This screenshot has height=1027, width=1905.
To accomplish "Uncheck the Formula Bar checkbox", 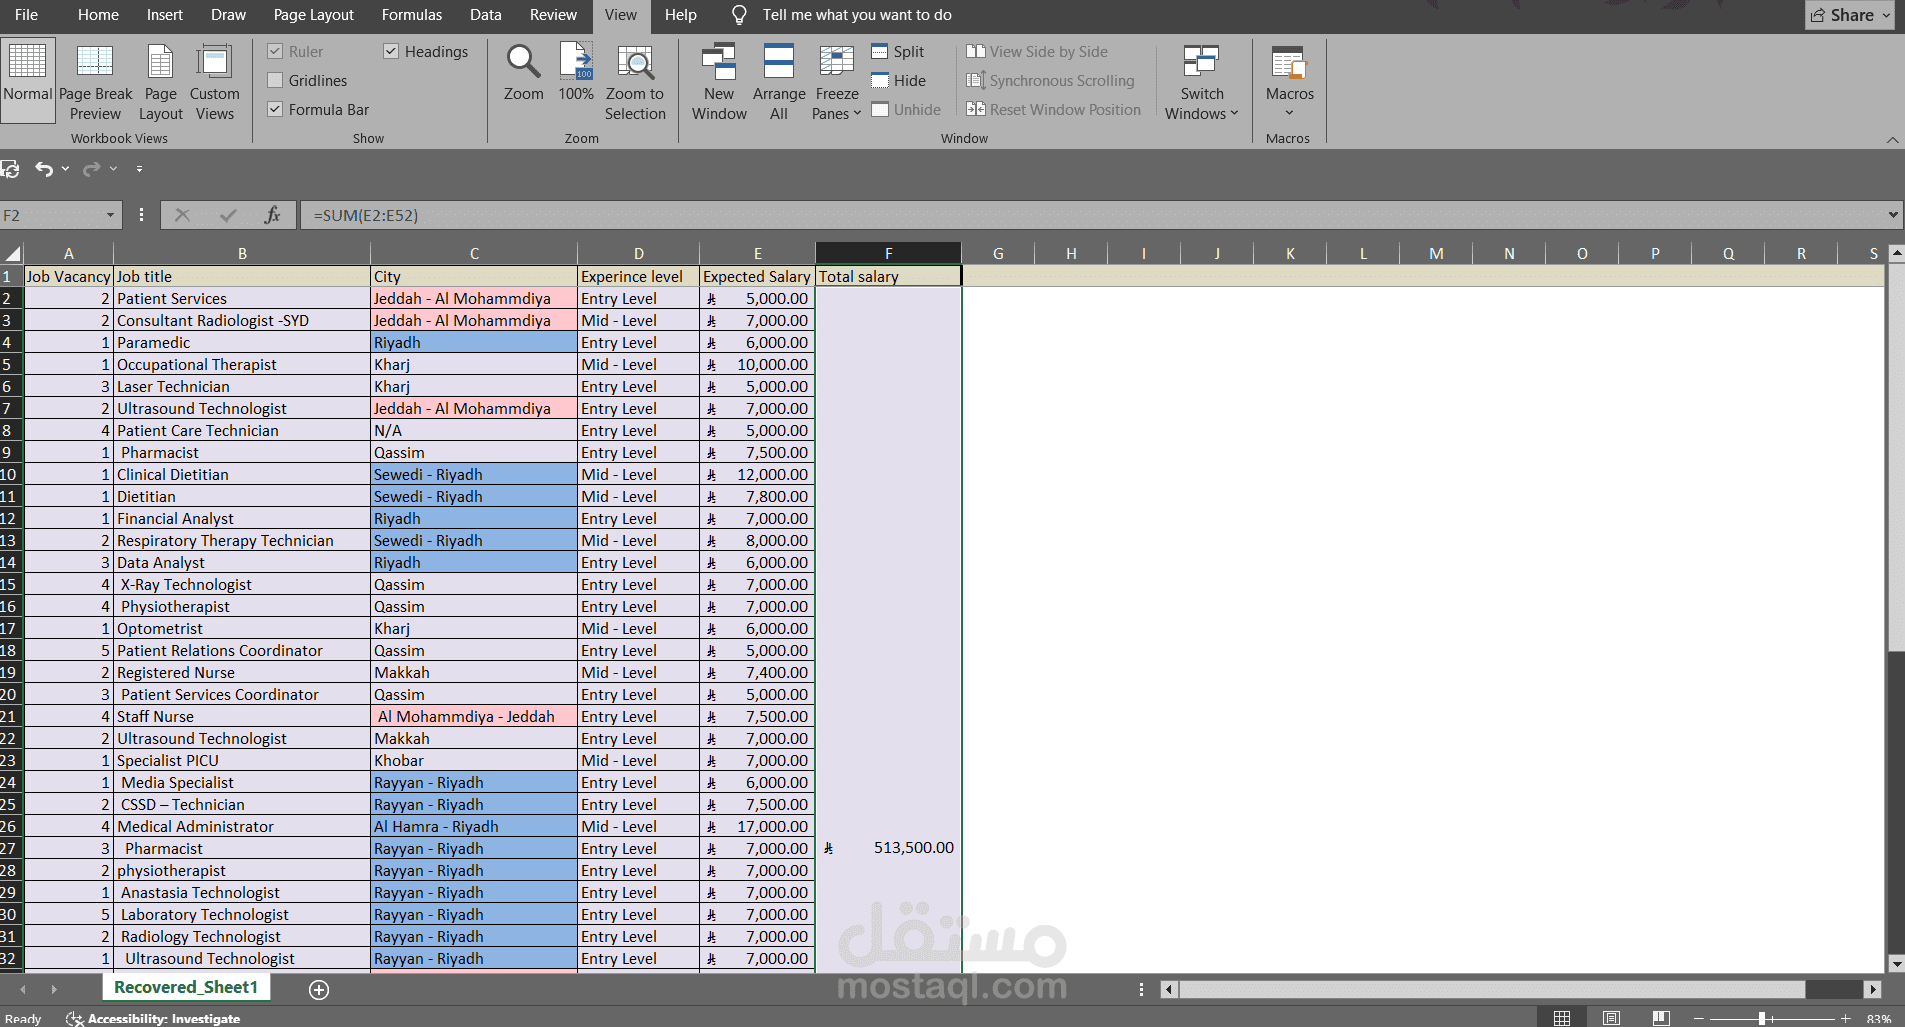I will pos(275,110).
